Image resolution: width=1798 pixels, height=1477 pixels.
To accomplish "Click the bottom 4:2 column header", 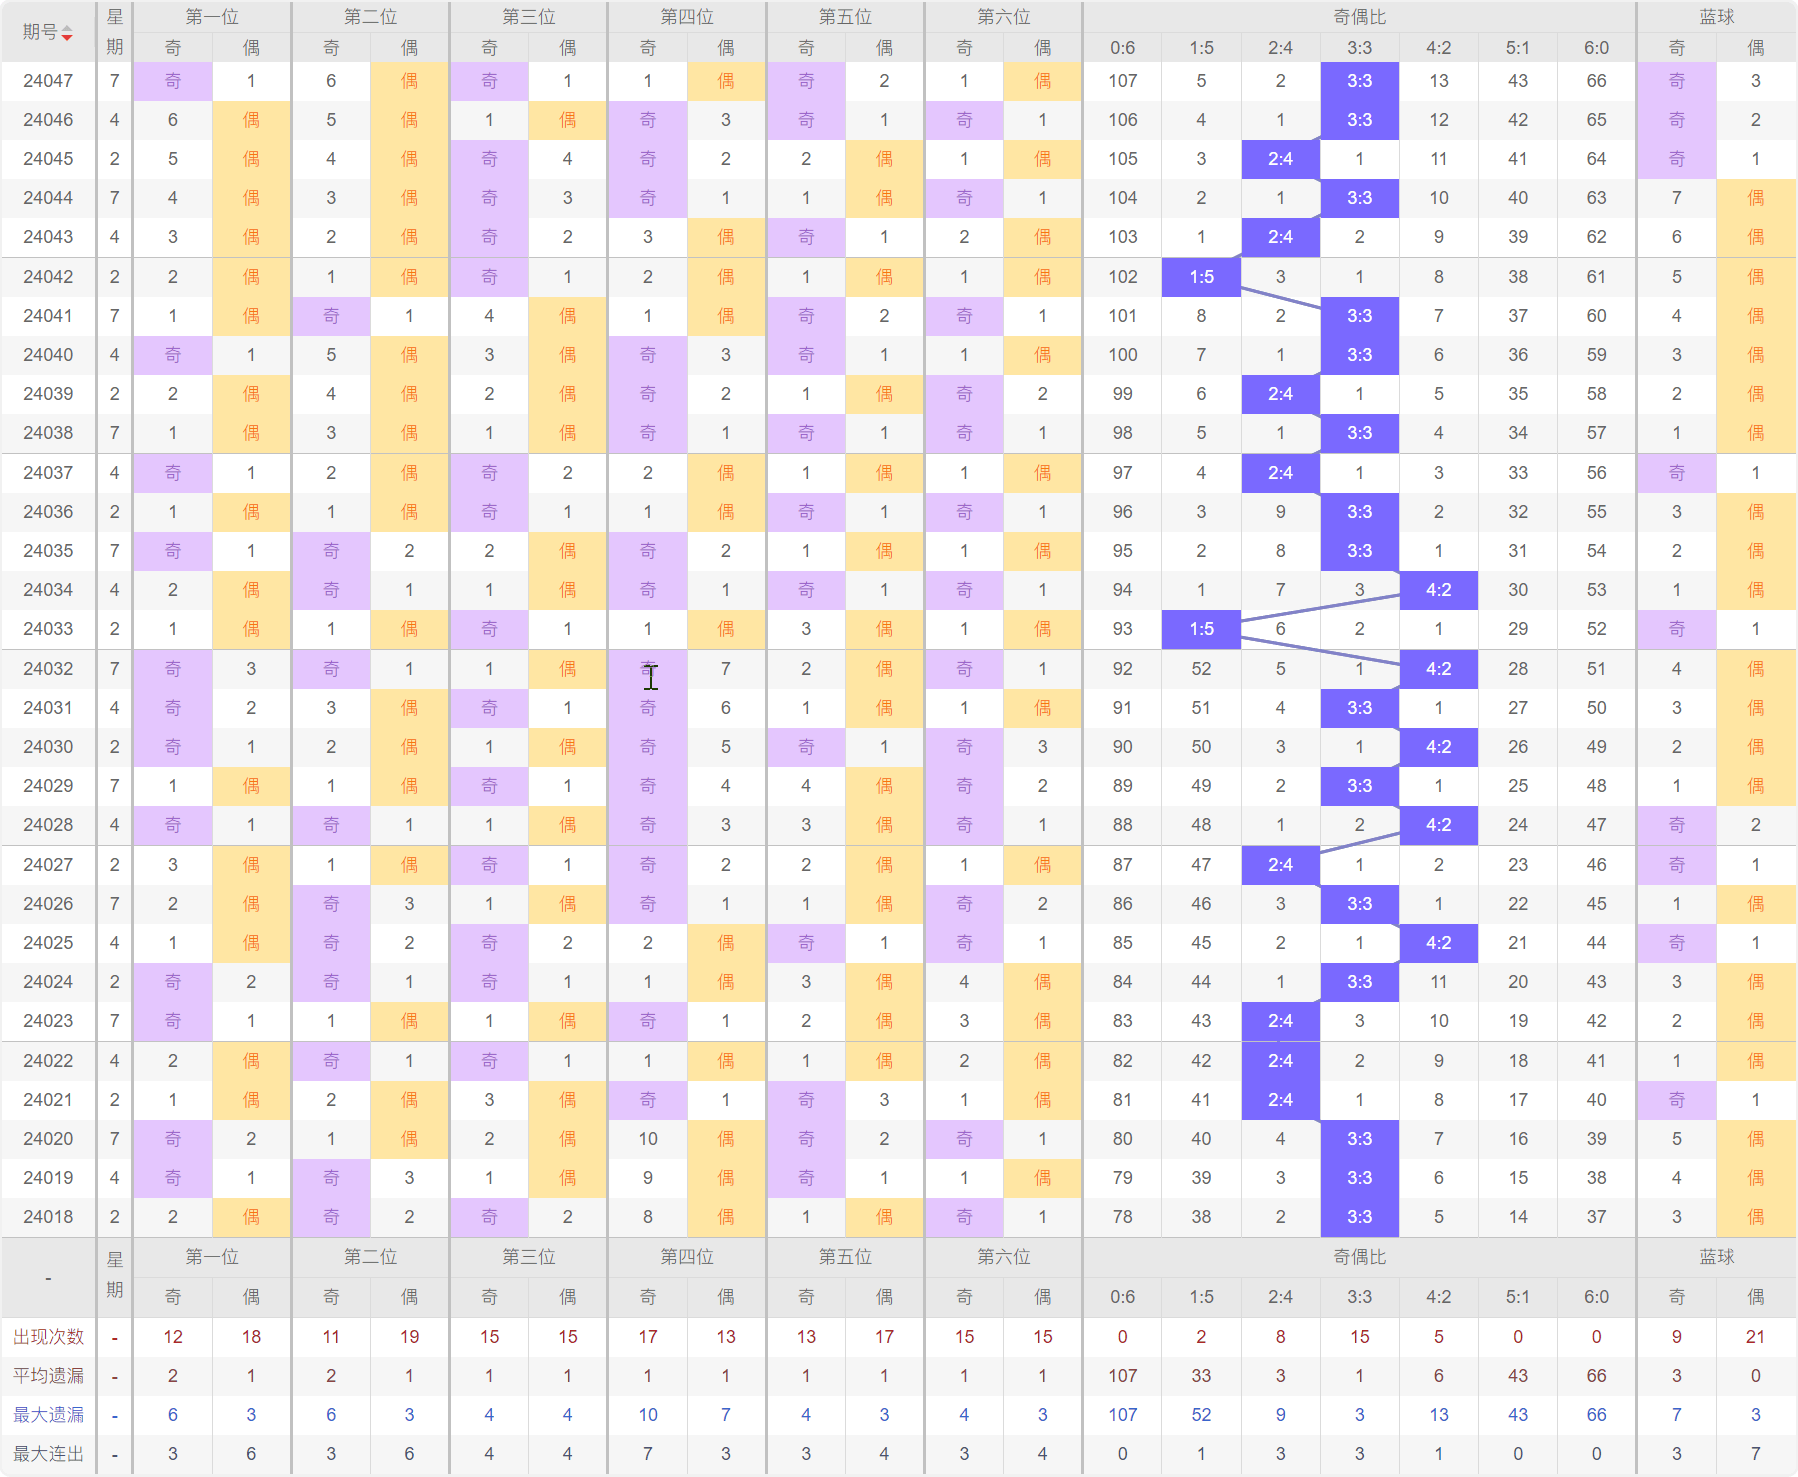I will click(x=1438, y=1297).
